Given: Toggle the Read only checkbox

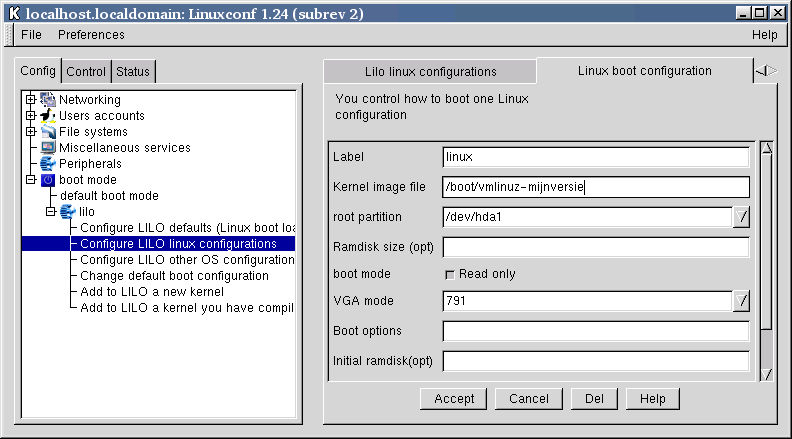Looking at the screenshot, I should pyautogui.click(x=450, y=274).
